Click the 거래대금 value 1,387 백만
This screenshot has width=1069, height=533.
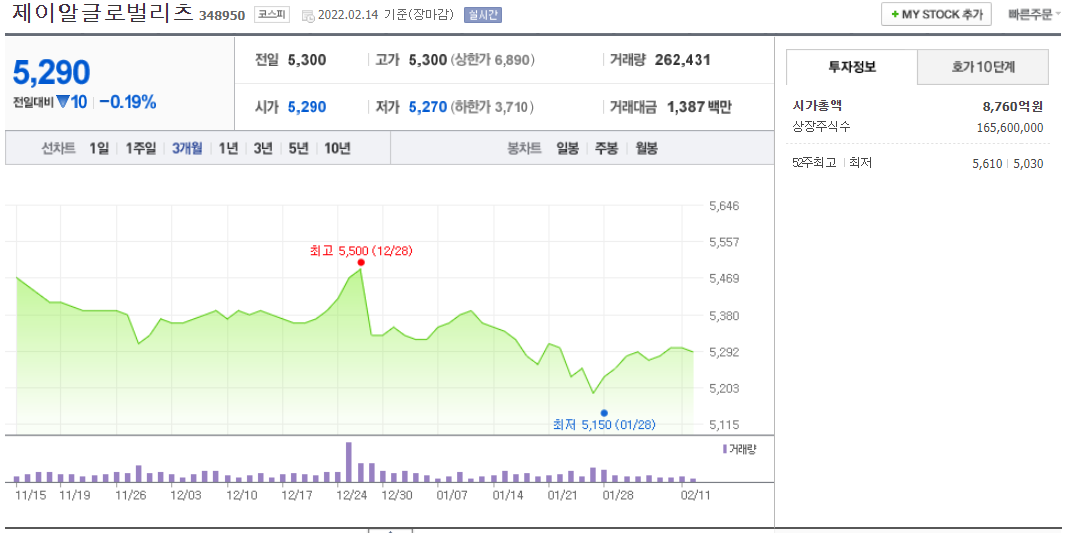[699, 107]
